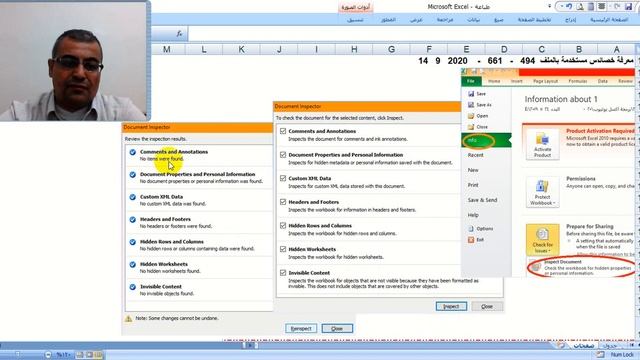Click the zoom percentage in status bar
640x360 pixels.
pos(64,355)
